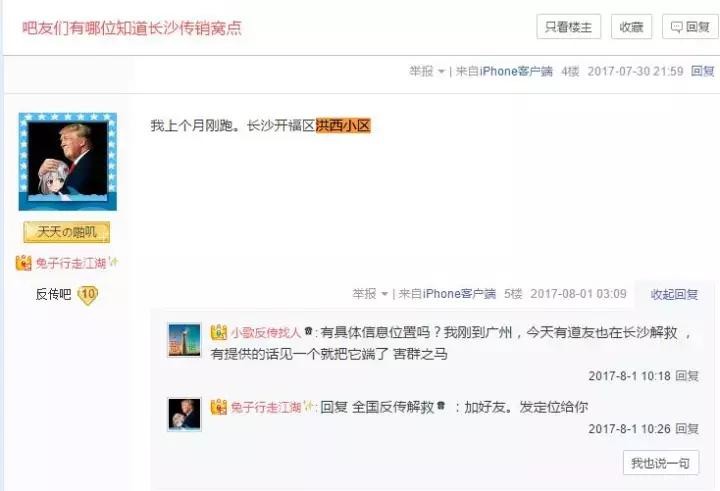Open the 举报 dropdown on the 4楼 post
The height and width of the screenshot is (491, 720).
pyautogui.click(x=427, y=71)
